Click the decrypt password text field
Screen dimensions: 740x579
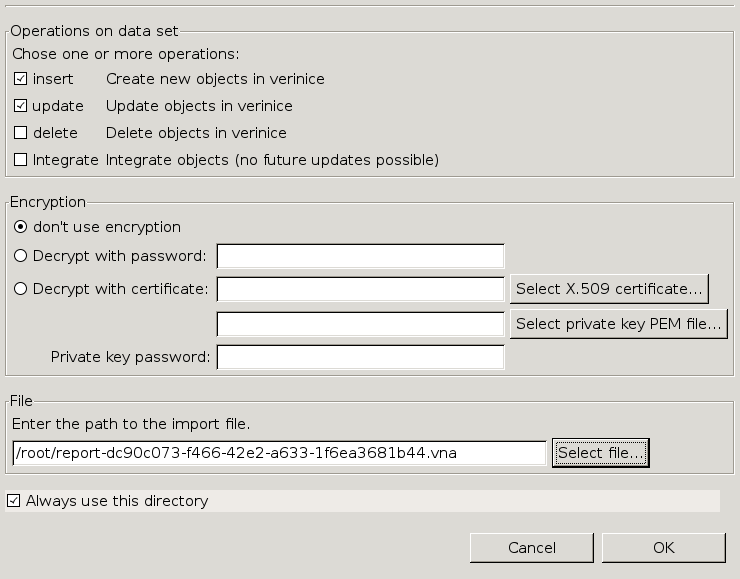tap(360, 256)
